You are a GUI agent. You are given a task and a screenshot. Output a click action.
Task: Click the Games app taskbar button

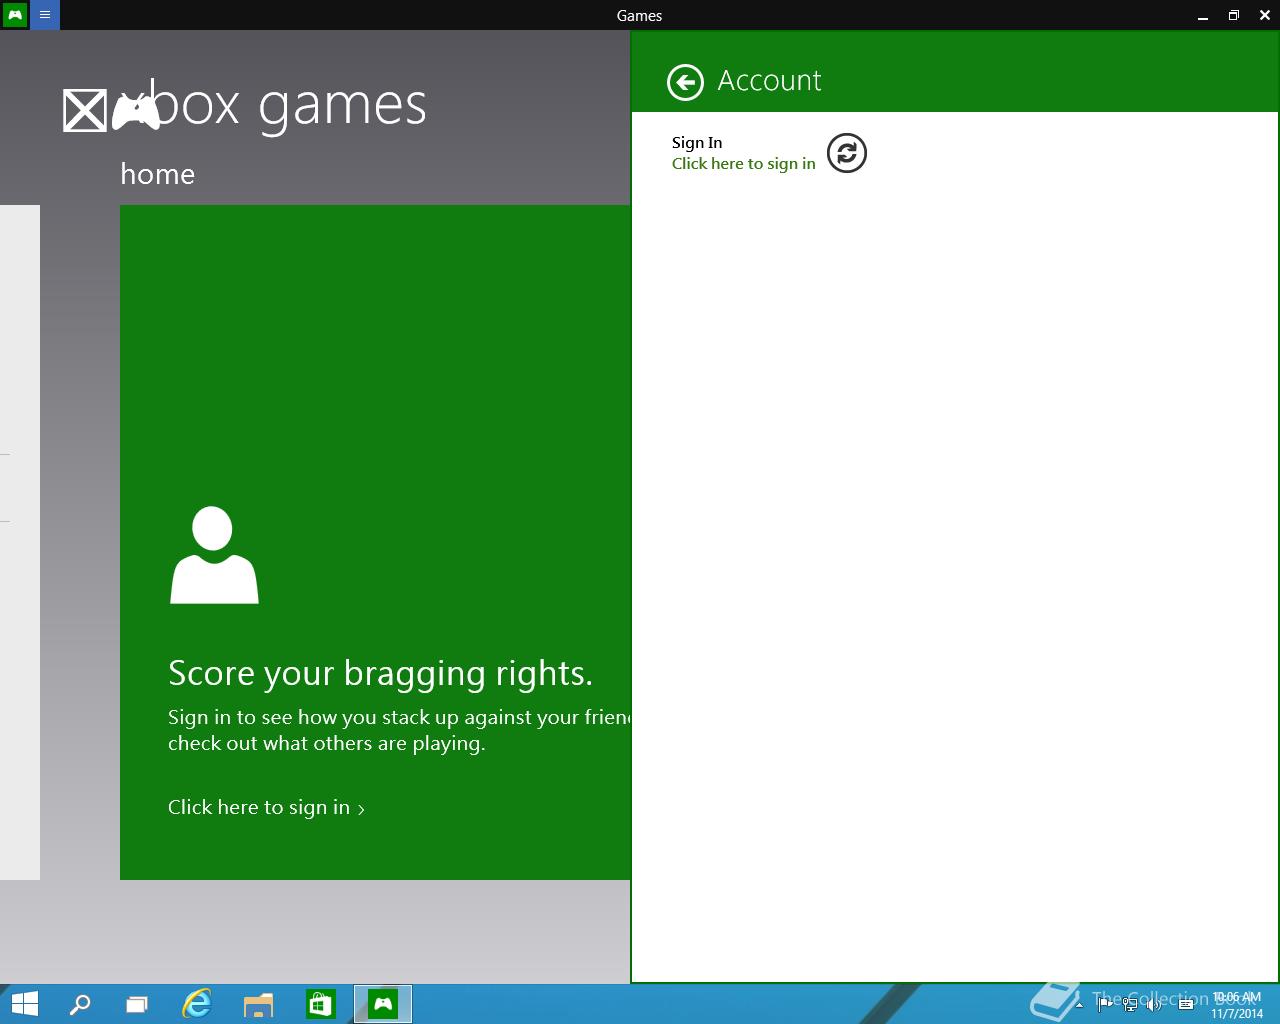point(383,1004)
